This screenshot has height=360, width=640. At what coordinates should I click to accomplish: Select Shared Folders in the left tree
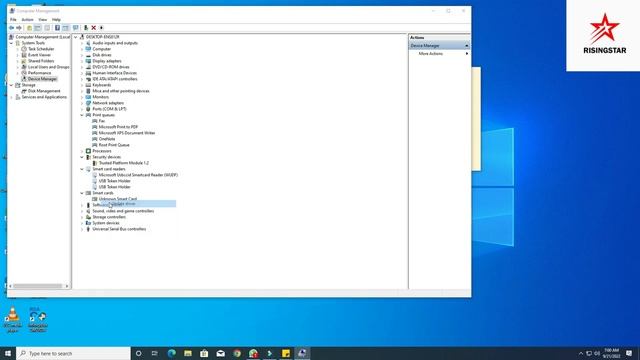(41, 61)
